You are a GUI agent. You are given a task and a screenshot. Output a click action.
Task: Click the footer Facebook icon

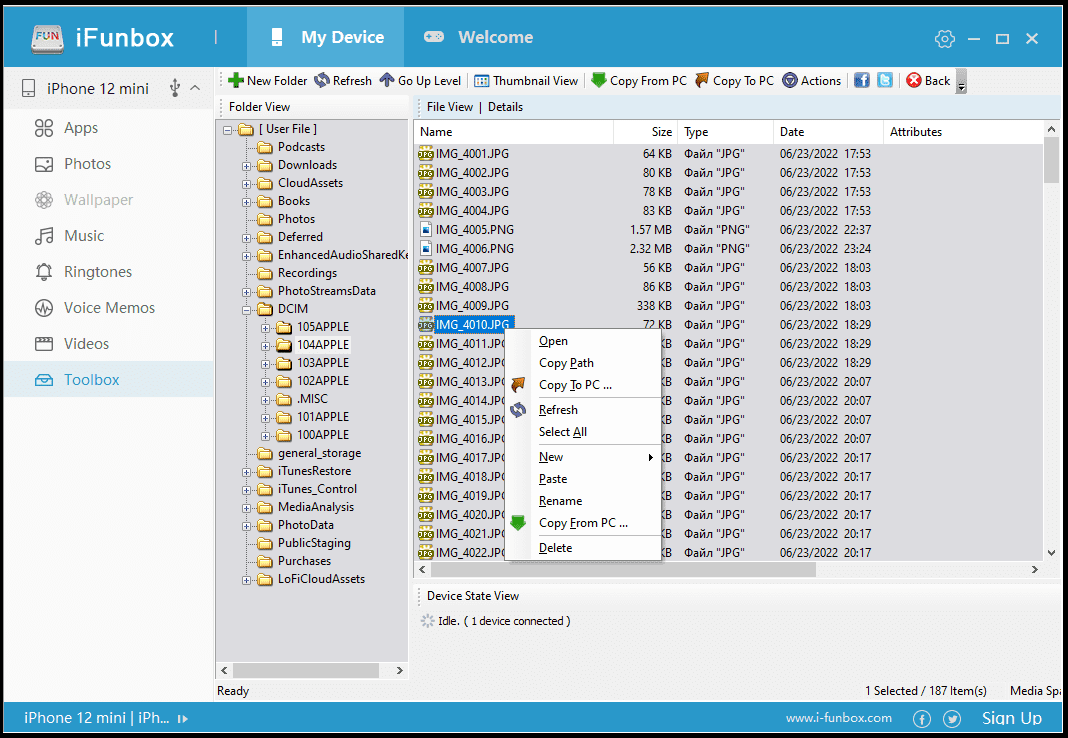coord(922,718)
